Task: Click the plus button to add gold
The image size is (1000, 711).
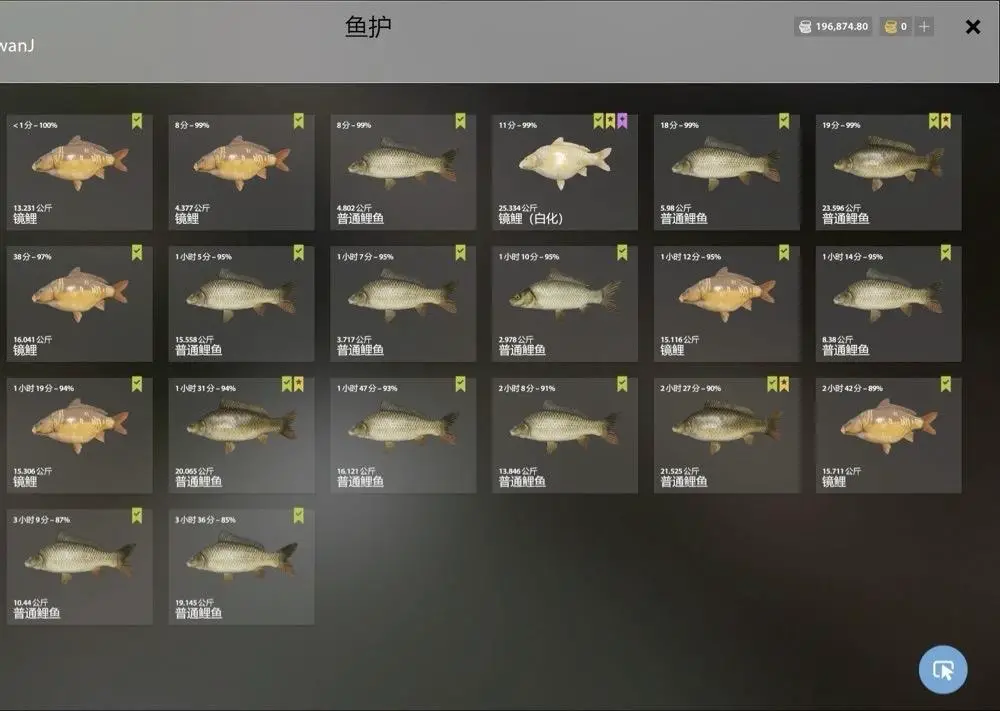Action: 924,27
